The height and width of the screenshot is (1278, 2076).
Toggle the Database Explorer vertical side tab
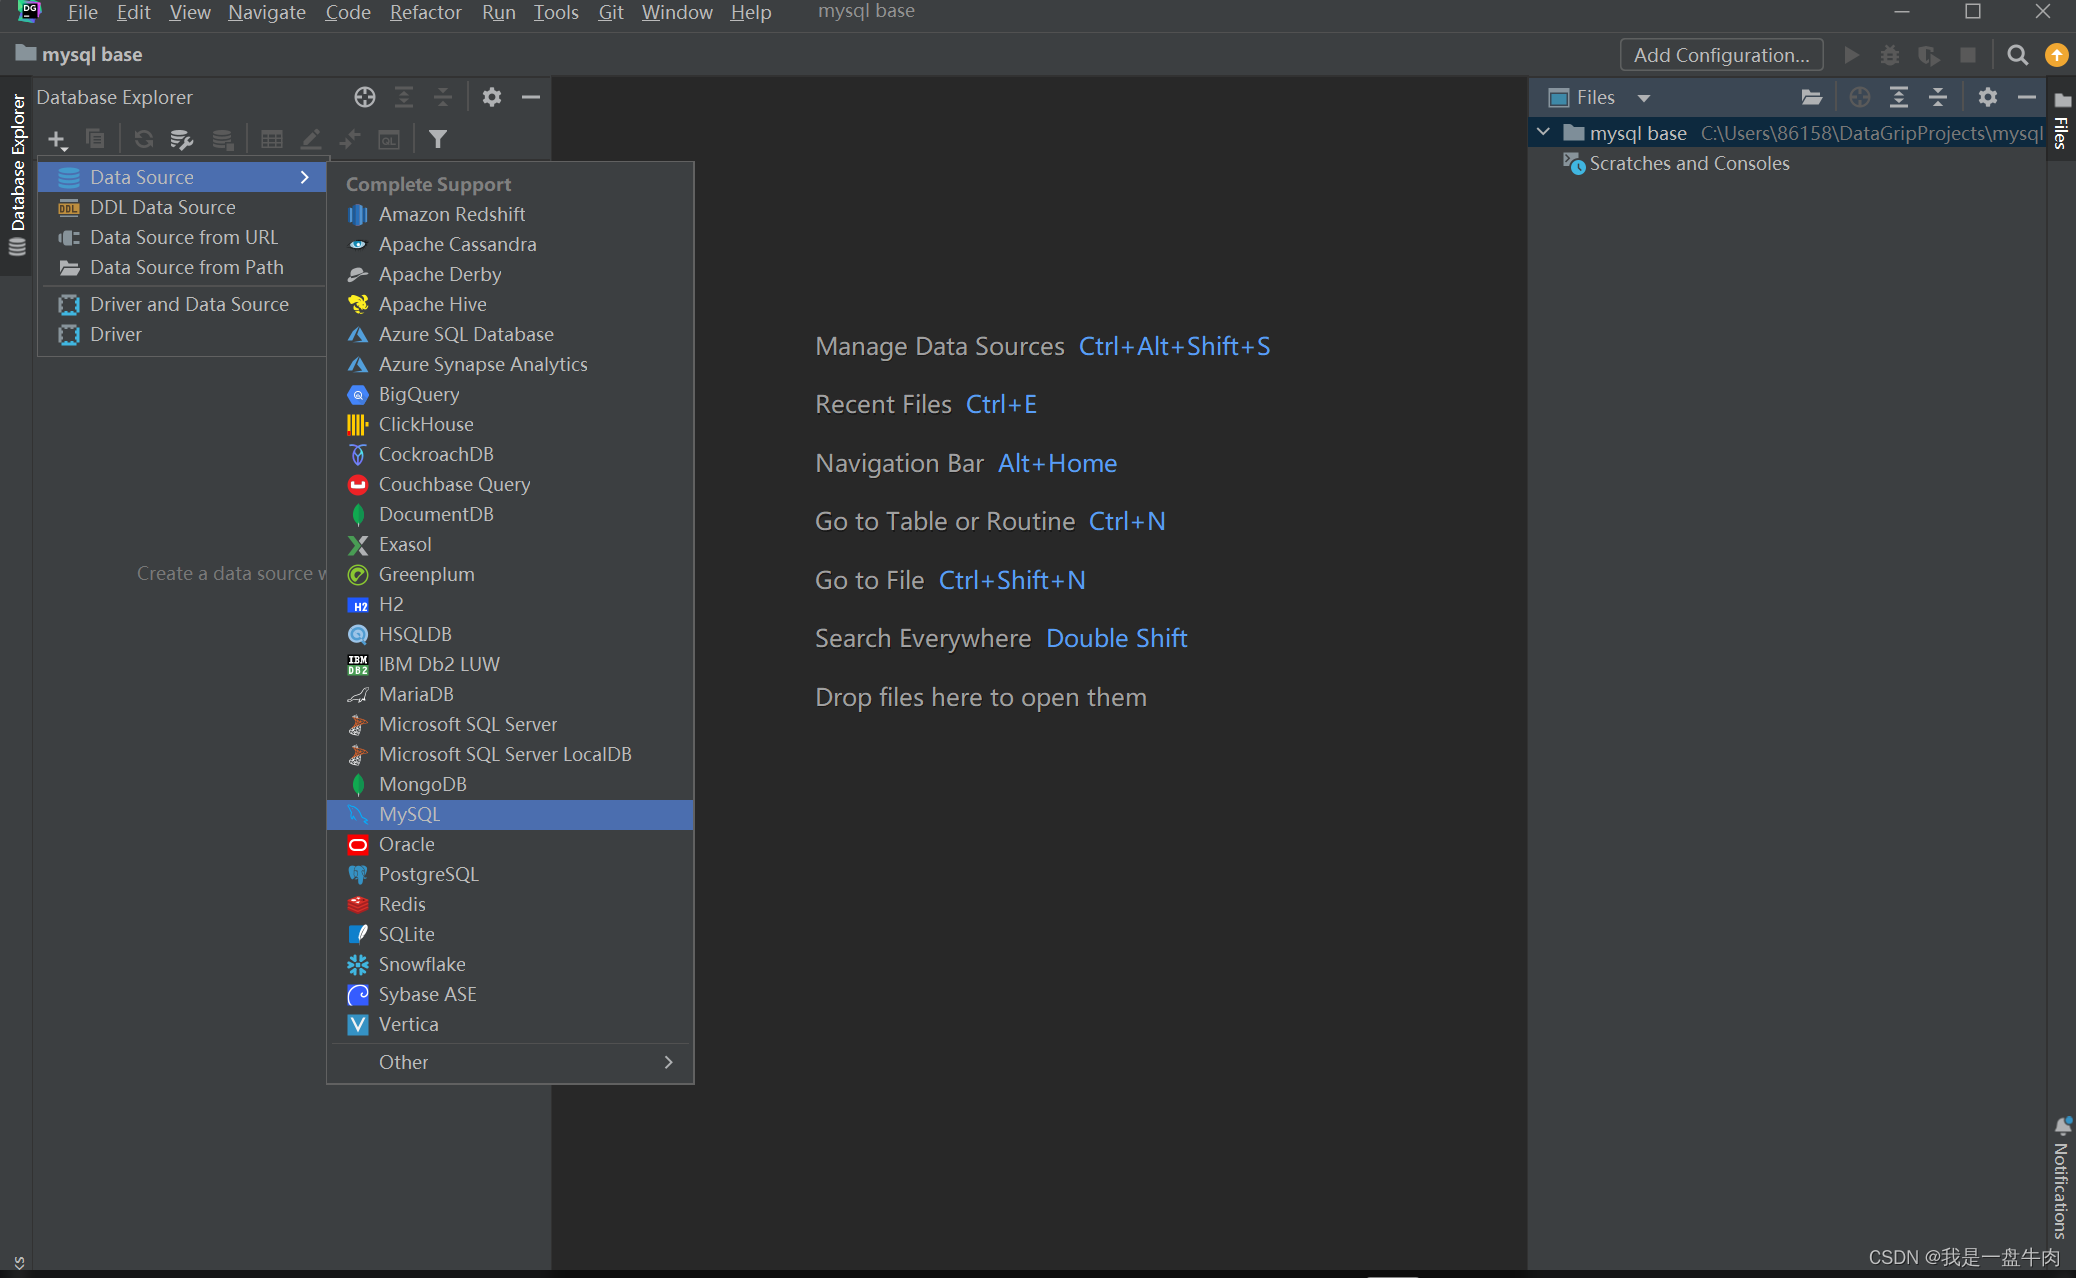point(17,165)
